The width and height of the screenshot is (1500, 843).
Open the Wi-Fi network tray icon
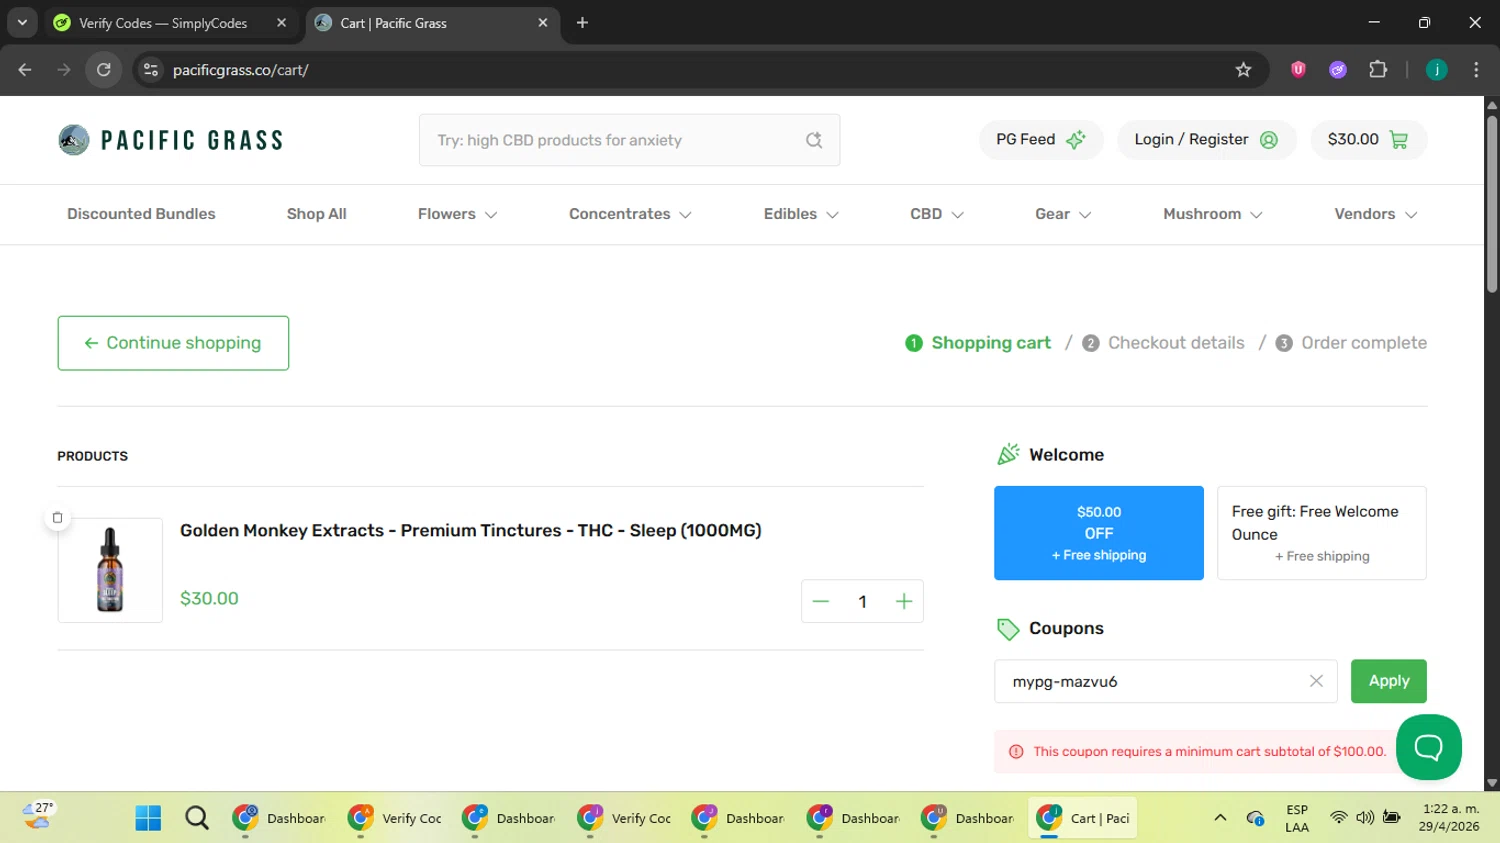click(1338, 818)
